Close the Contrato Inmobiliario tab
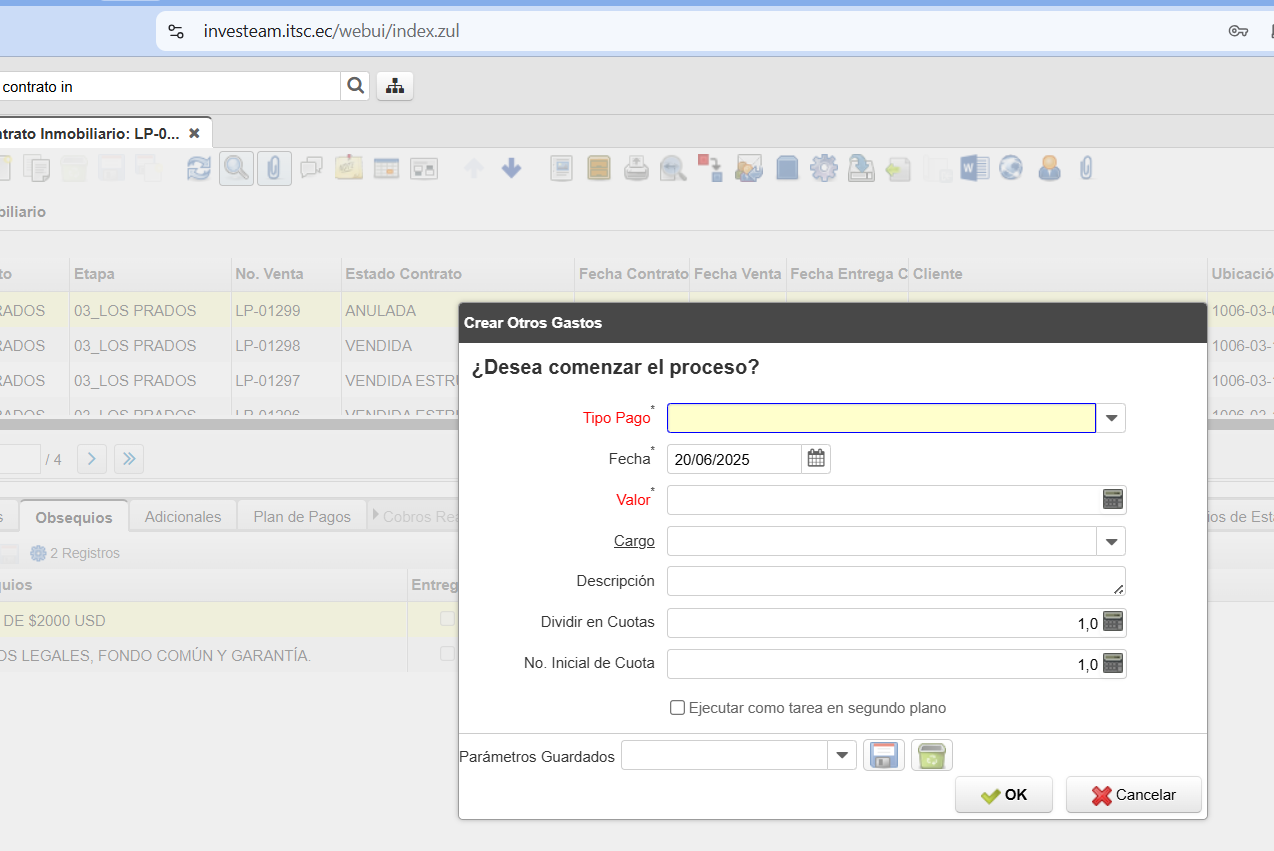Image resolution: width=1274 pixels, height=851 pixels. pos(194,133)
